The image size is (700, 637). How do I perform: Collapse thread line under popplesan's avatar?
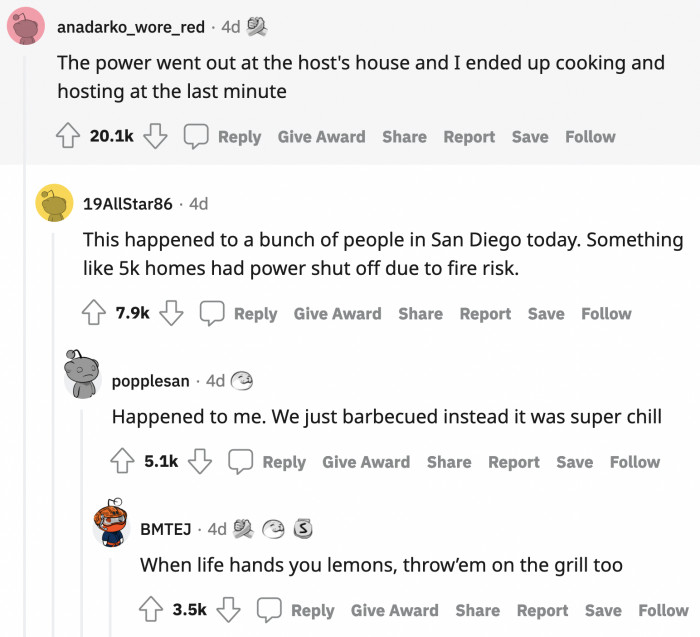click(x=82, y=520)
